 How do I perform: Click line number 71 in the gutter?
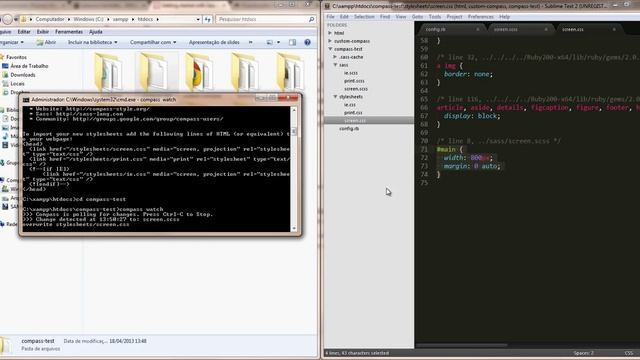click(x=424, y=149)
